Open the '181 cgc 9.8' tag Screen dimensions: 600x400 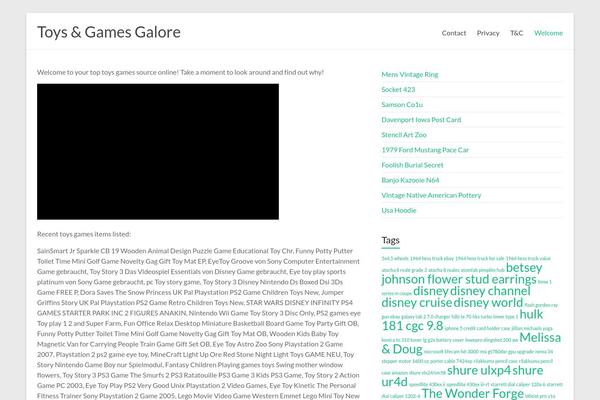tap(412, 326)
